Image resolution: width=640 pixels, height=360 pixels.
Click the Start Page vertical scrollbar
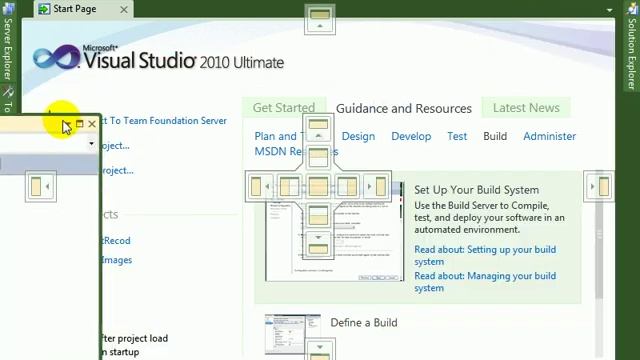pyautogui.click(x=599, y=235)
